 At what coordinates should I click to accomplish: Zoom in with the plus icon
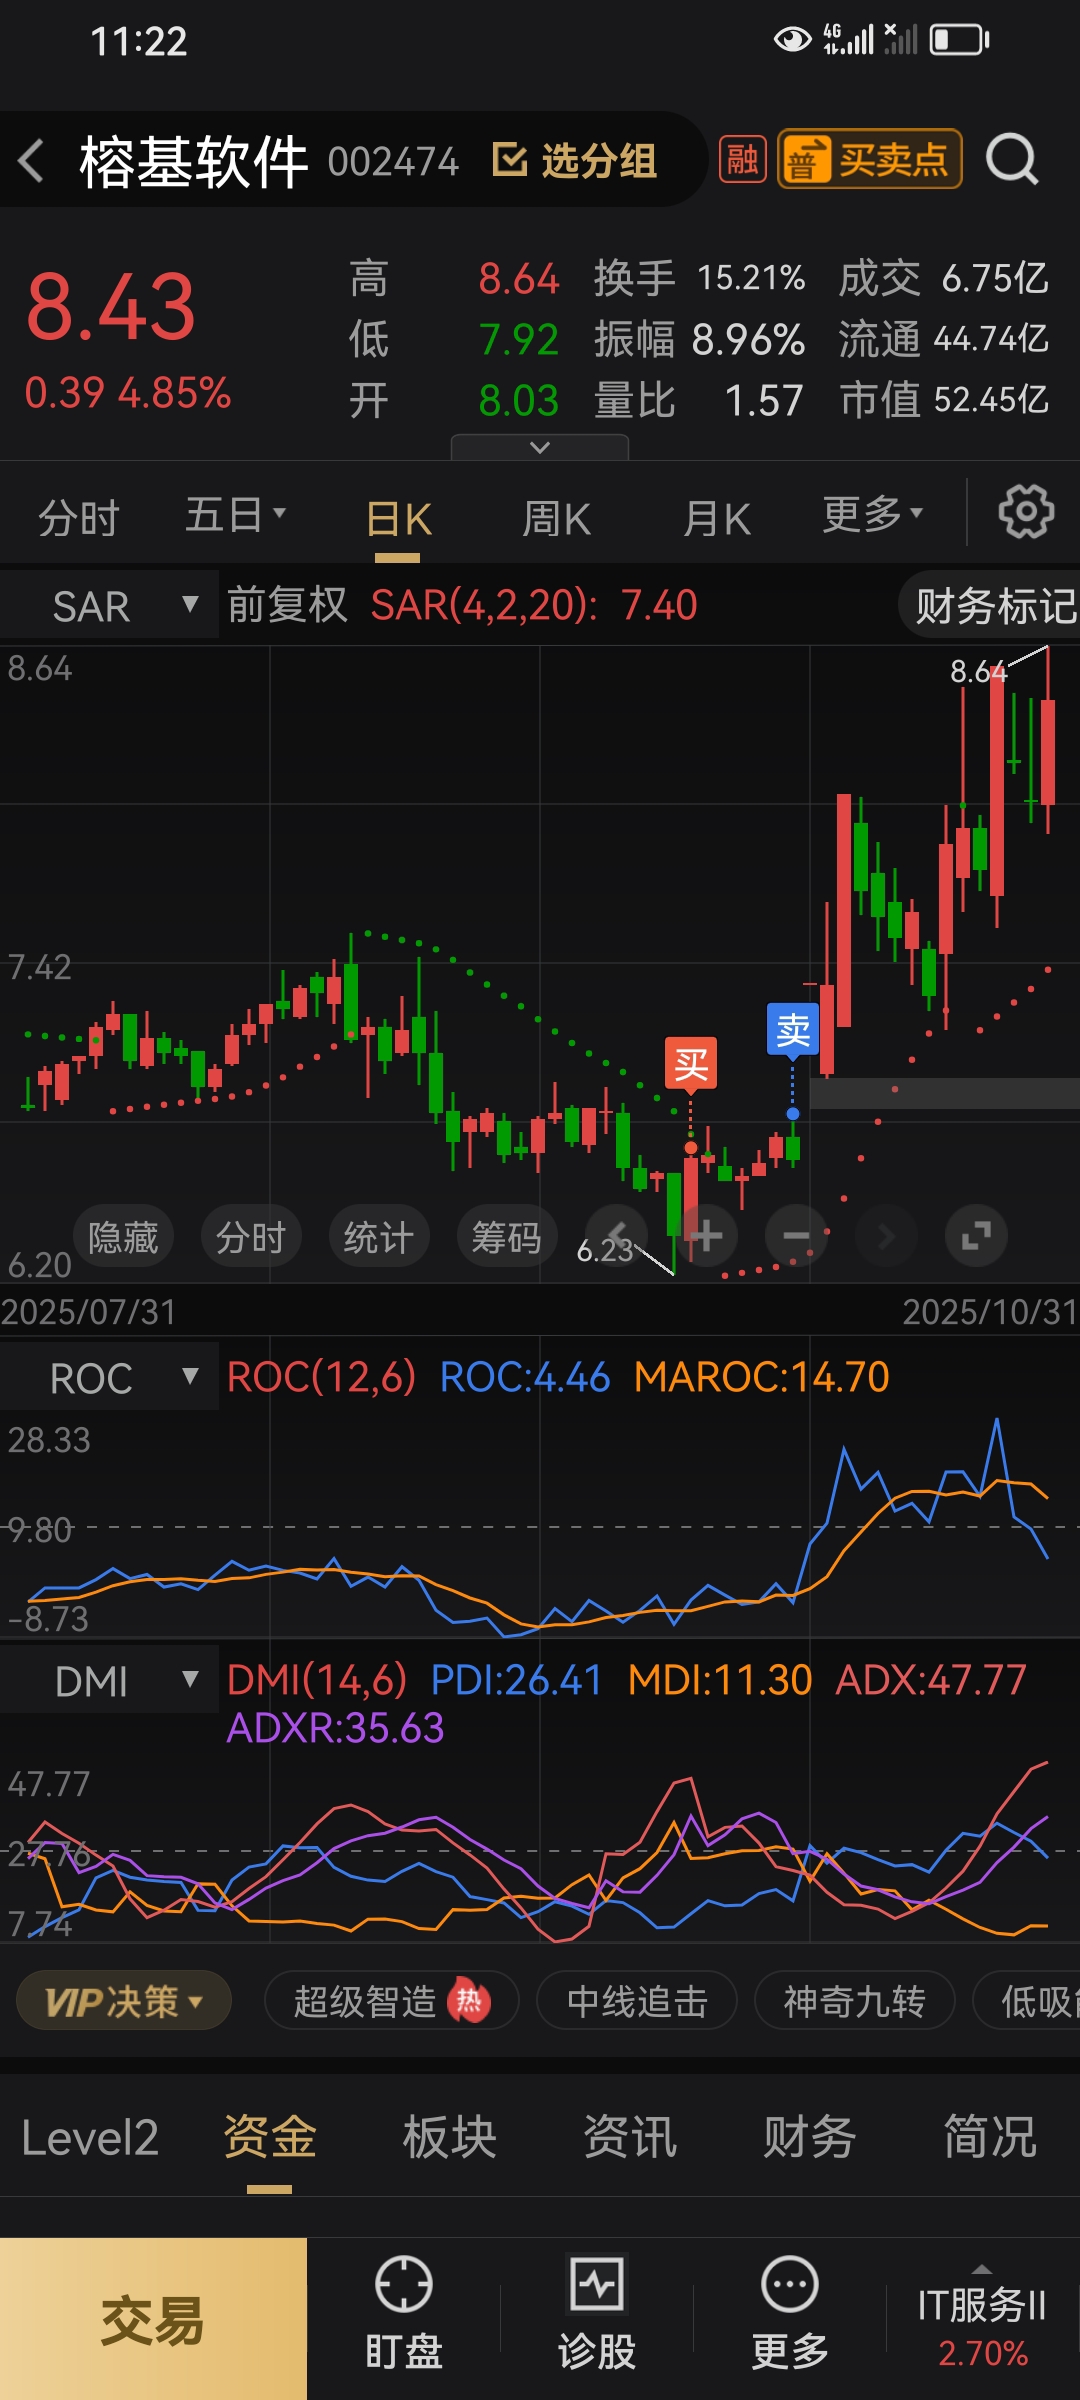(x=706, y=1236)
